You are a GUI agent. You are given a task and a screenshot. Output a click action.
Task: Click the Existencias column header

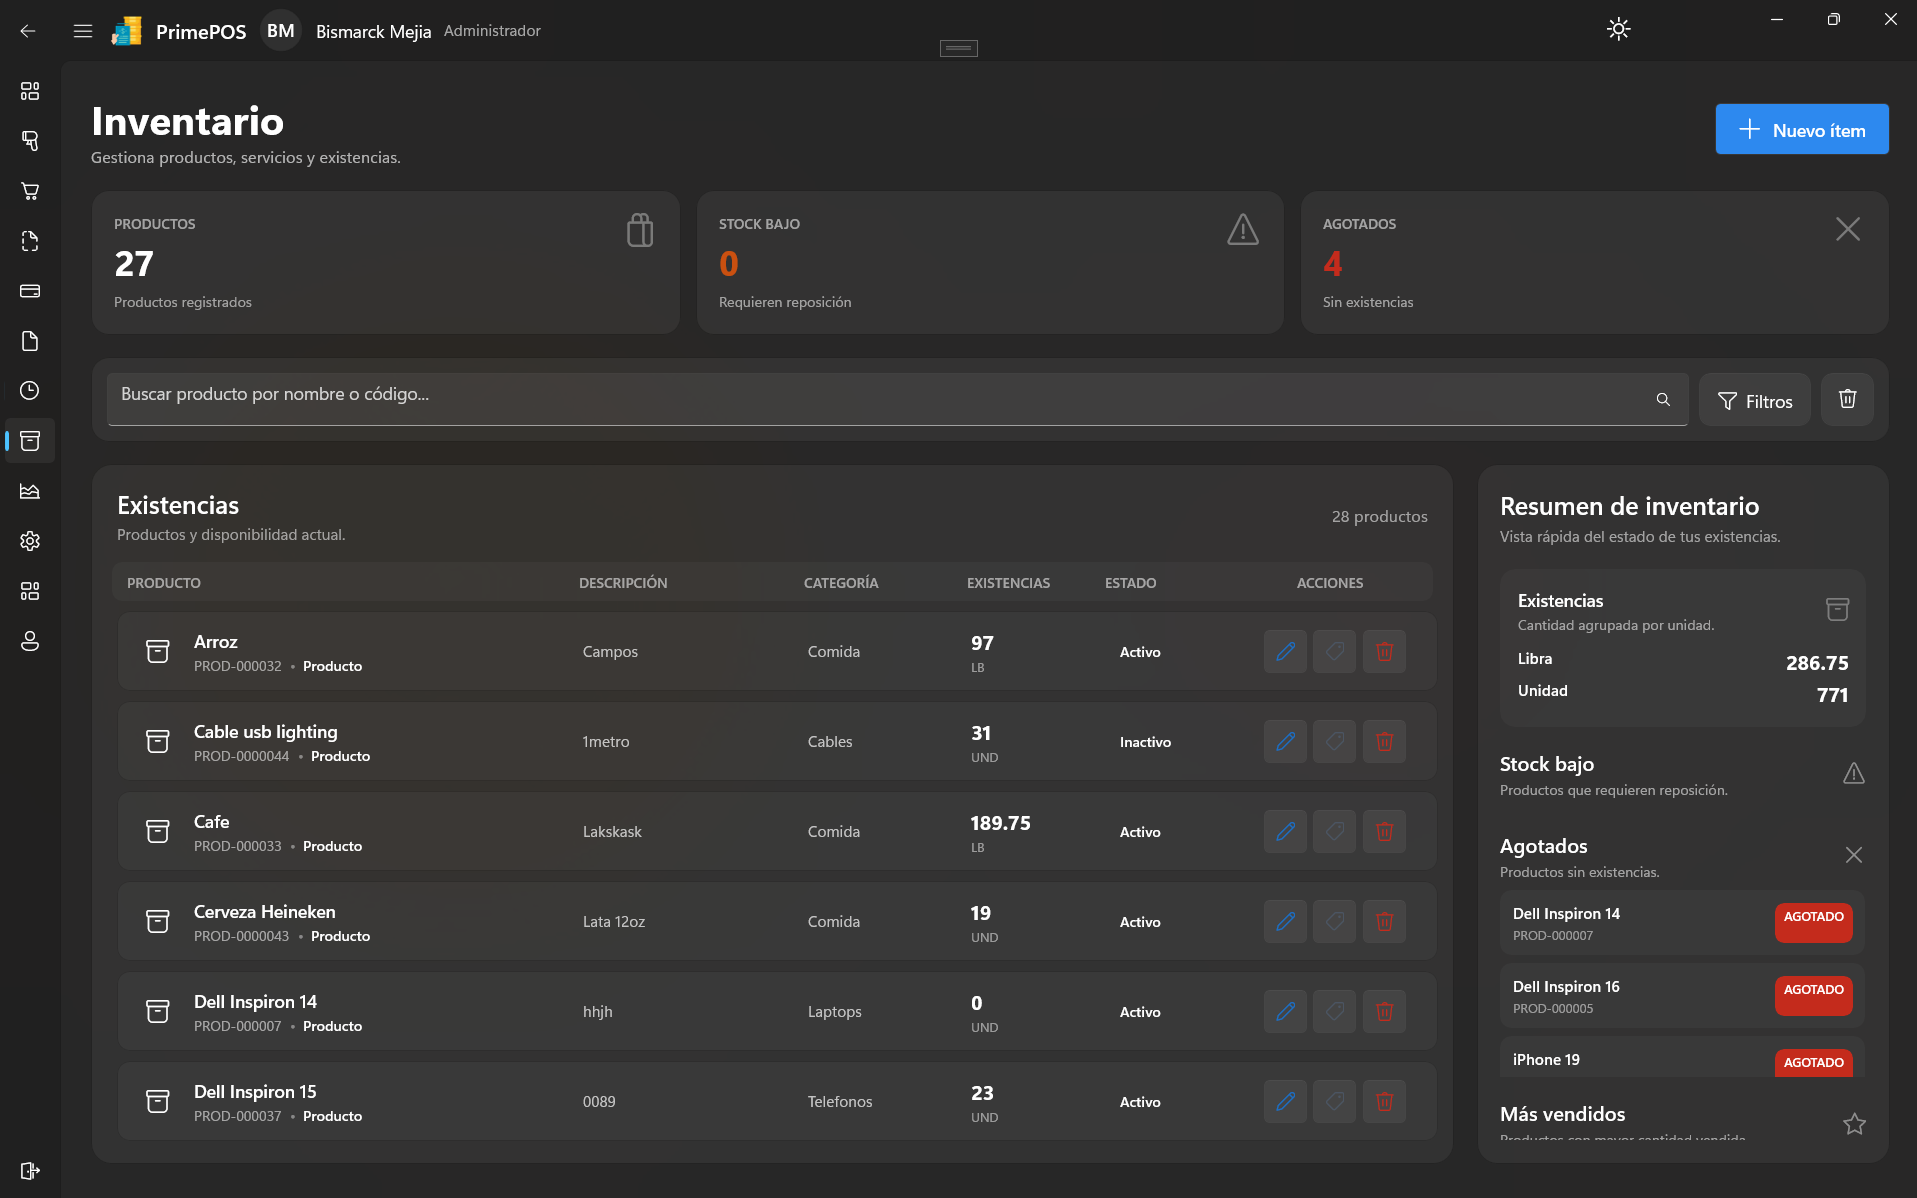(x=1008, y=583)
